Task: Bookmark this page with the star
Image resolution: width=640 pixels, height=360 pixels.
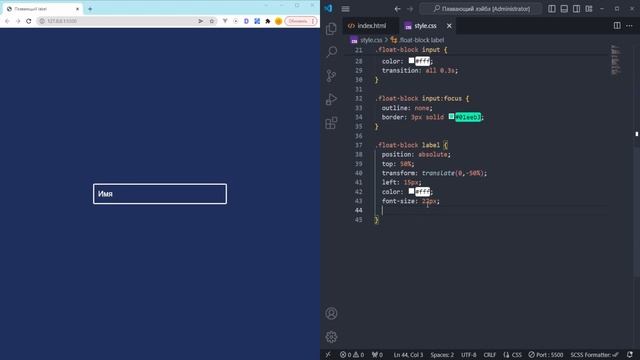Action: pyautogui.click(x=212, y=21)
